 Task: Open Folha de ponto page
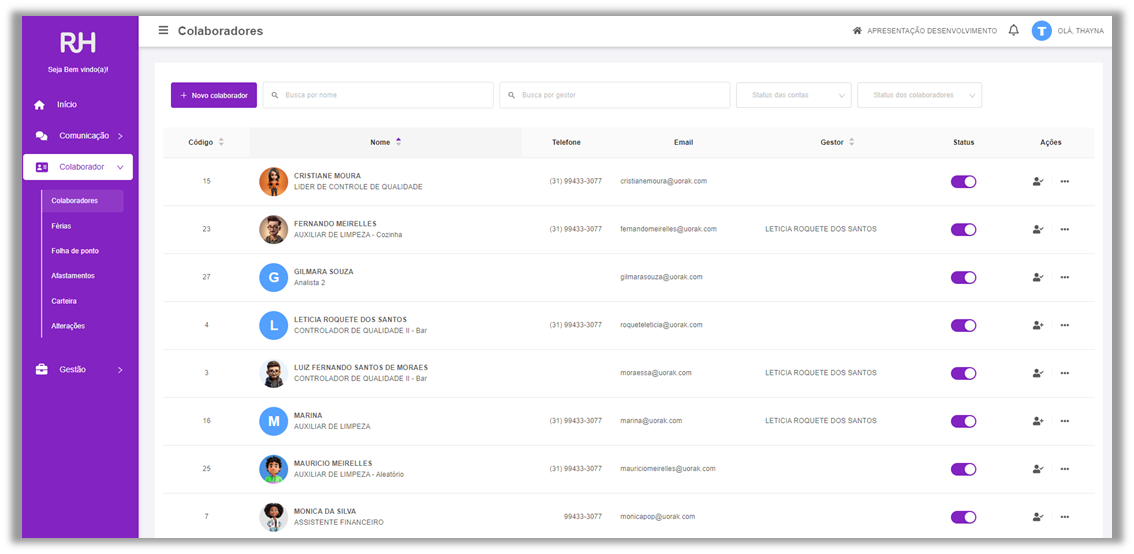[x=75, y=251]
